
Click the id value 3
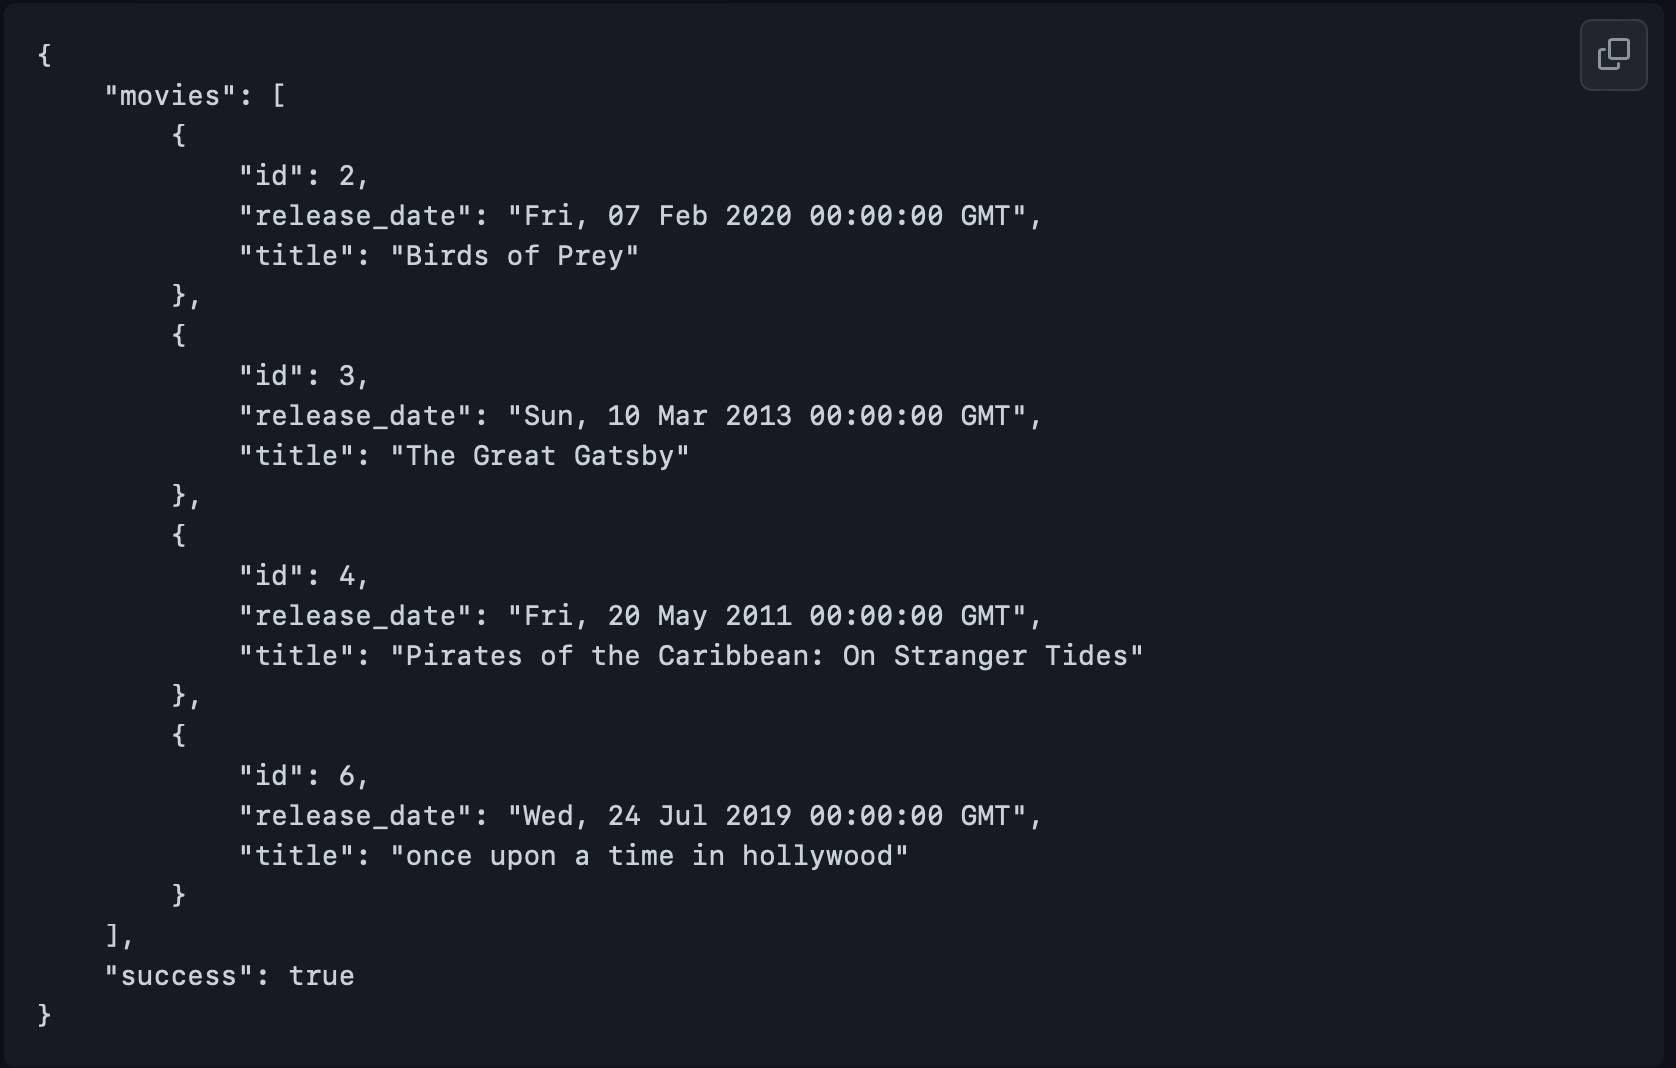point(347,376)
